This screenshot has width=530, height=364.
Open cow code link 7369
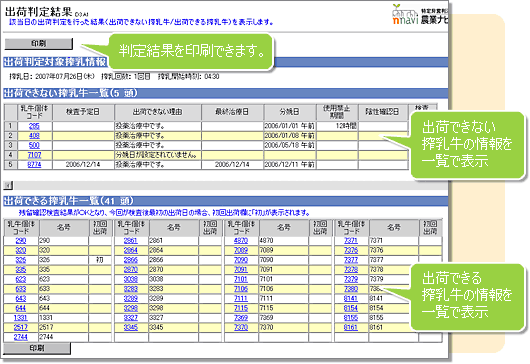(241, 318)
